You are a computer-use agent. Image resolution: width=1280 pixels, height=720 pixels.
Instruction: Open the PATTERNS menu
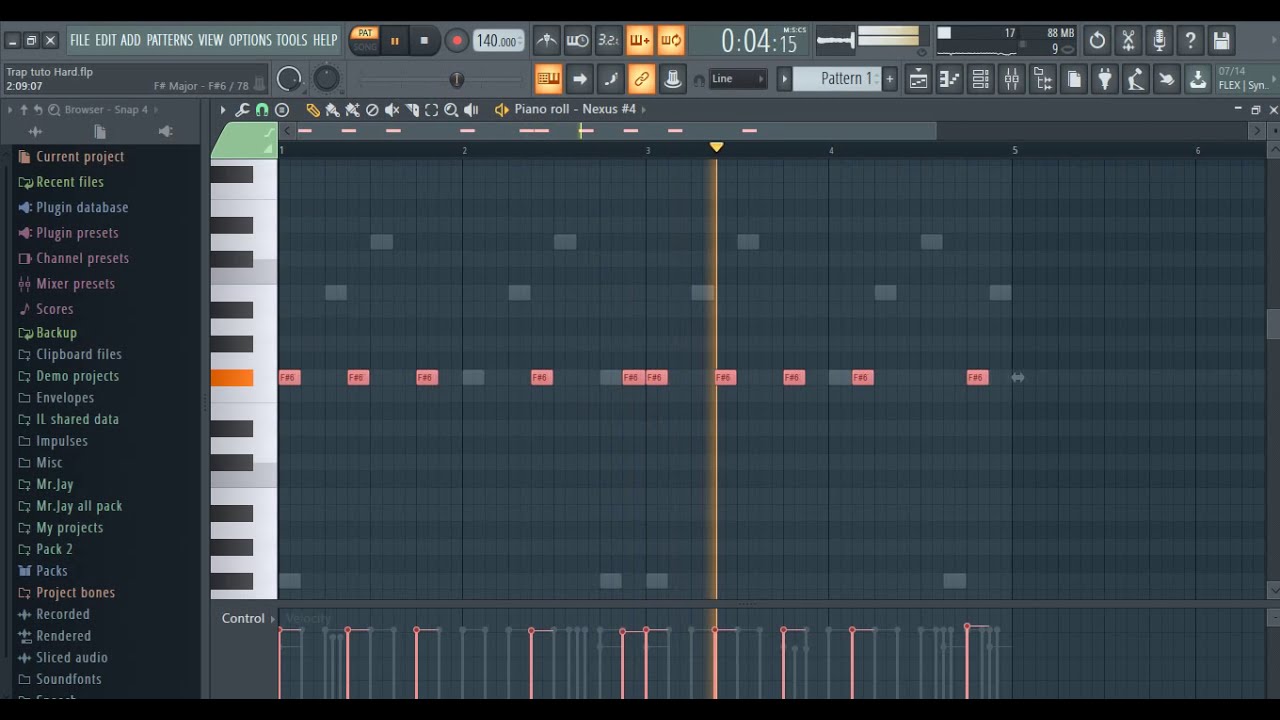point(169,40)
